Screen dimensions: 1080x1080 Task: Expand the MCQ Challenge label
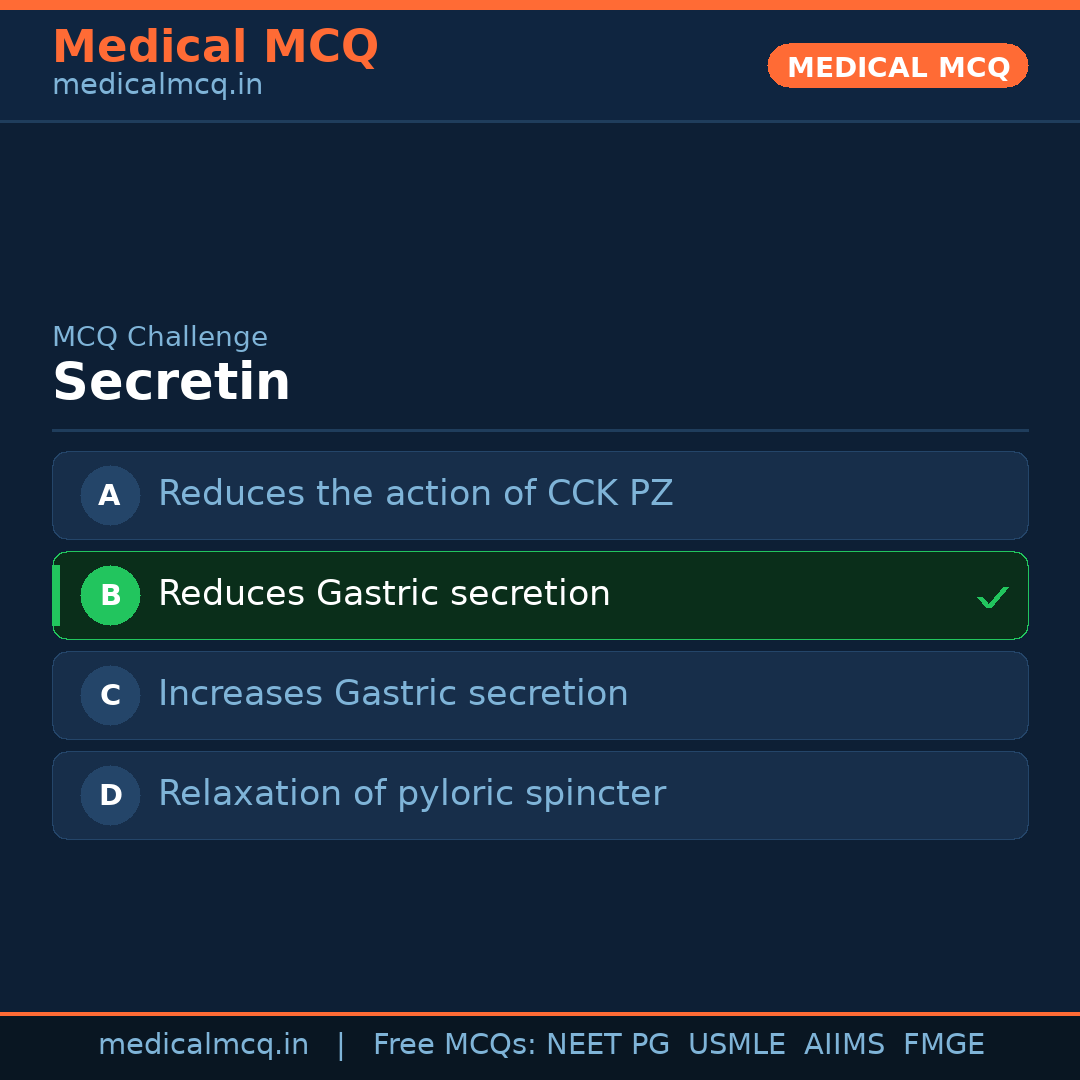(x=160, y=337)
